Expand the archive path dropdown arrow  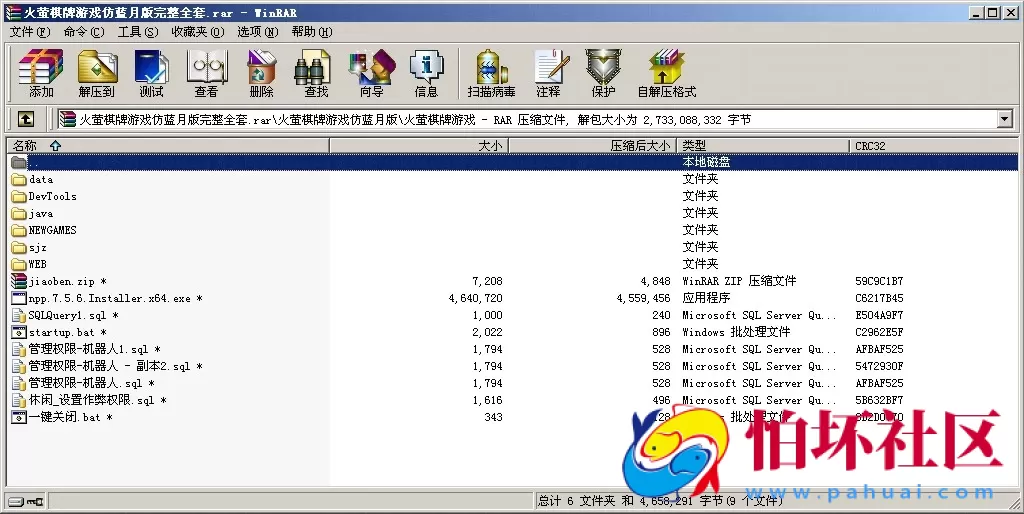tap(1005, 120)
